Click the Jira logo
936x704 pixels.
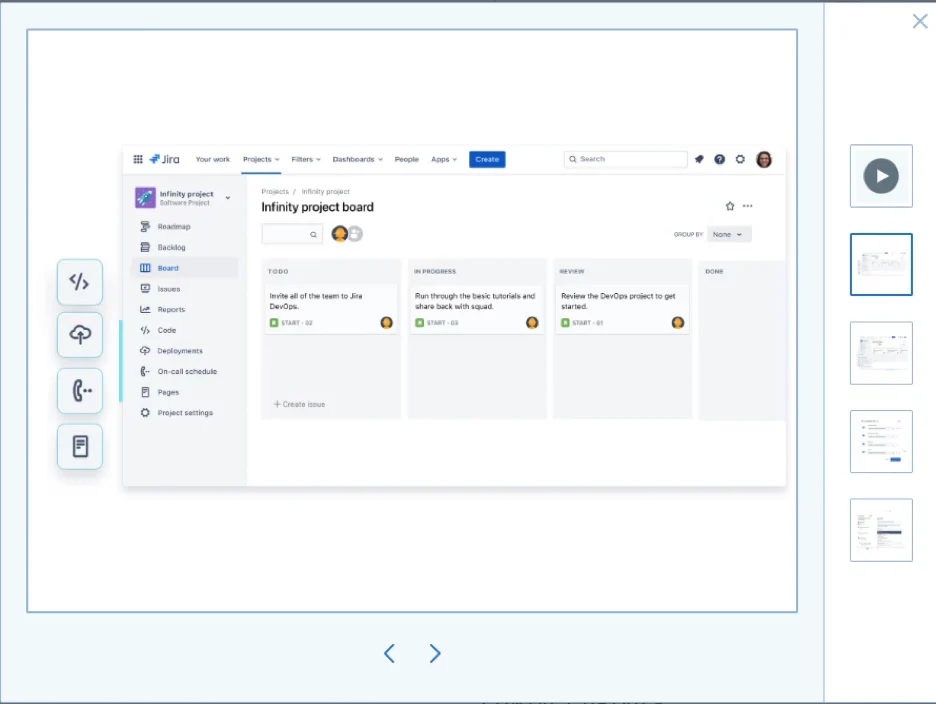click(164, 159)
